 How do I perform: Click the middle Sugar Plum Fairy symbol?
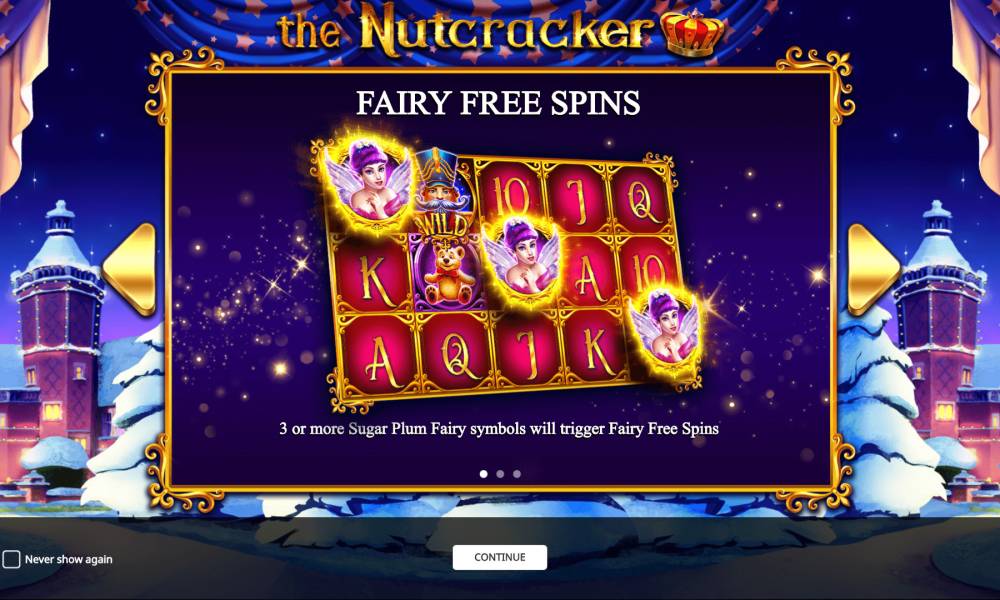click(x=521, y=258)
